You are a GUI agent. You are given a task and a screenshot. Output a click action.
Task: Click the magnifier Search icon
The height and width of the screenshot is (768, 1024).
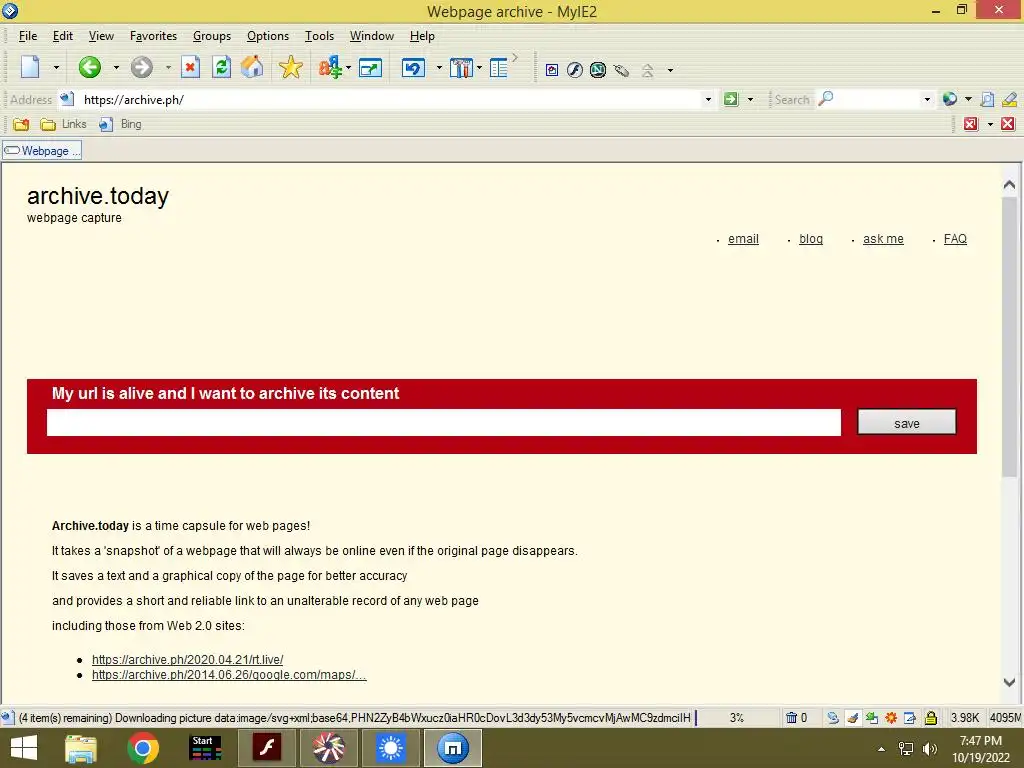coord(825,99)
